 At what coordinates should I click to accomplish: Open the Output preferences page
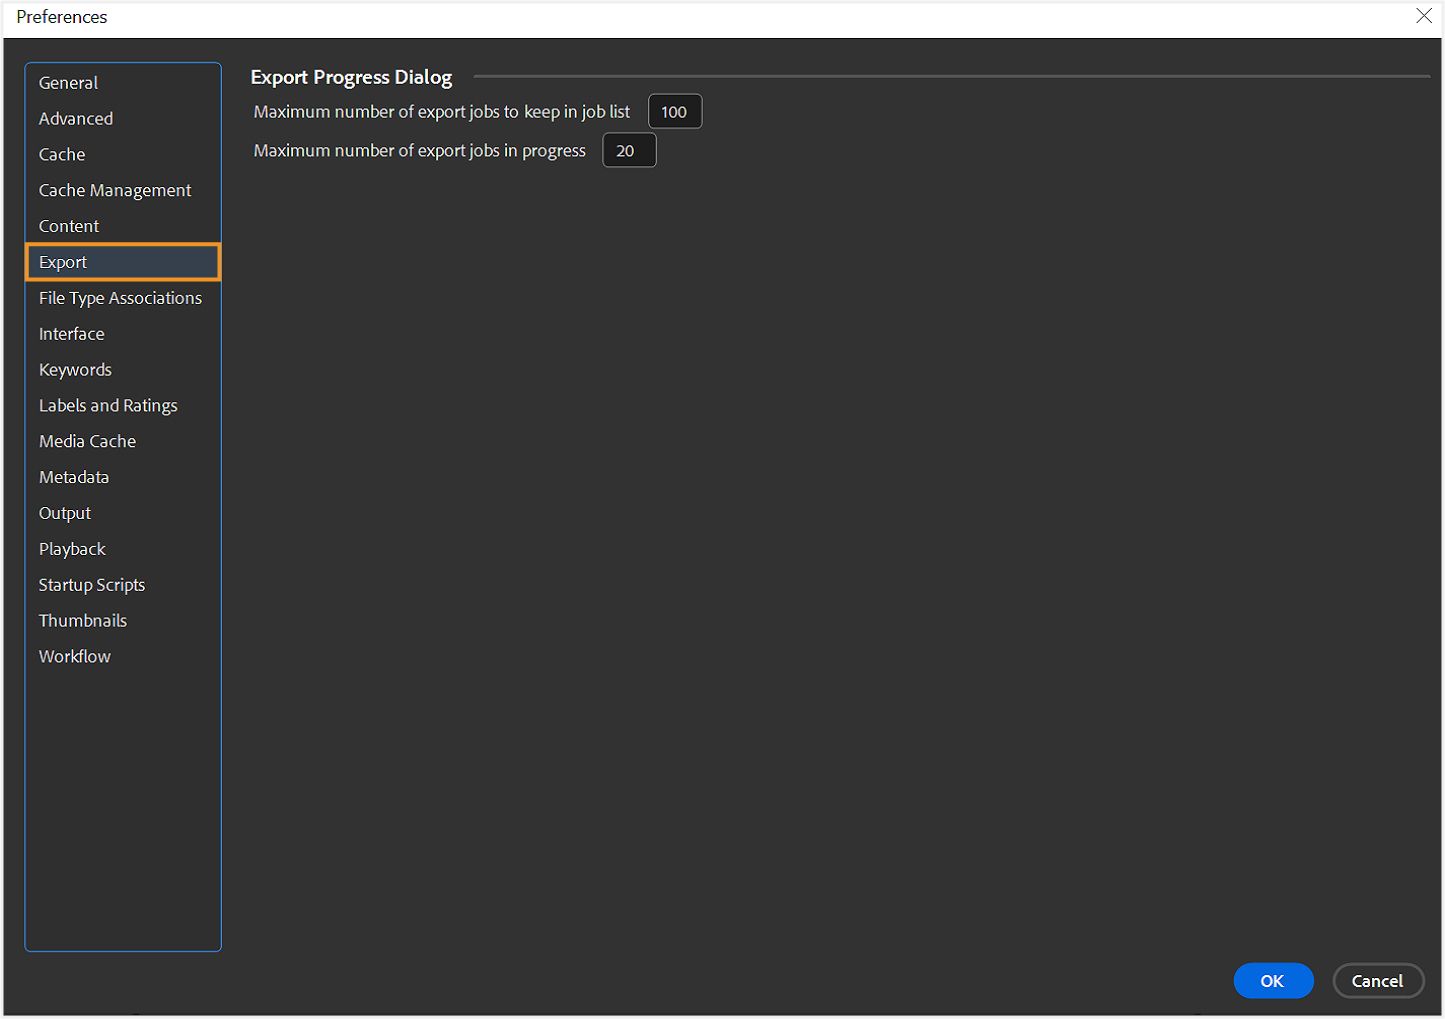pos(64,513)
